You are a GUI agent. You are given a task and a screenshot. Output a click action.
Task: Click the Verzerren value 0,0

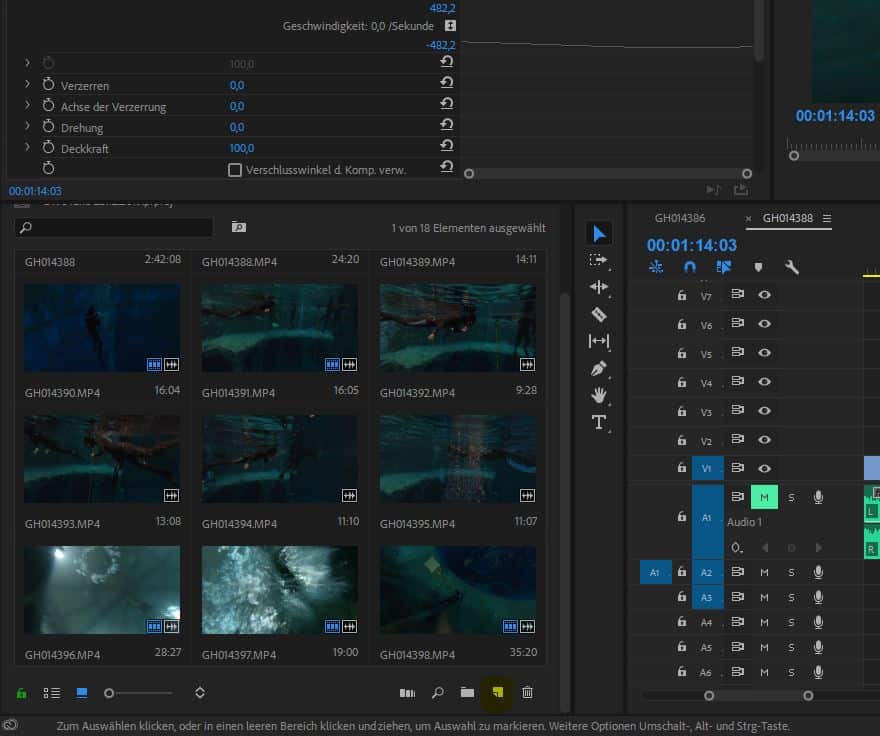pyautogui.click(x=237, y=85)
